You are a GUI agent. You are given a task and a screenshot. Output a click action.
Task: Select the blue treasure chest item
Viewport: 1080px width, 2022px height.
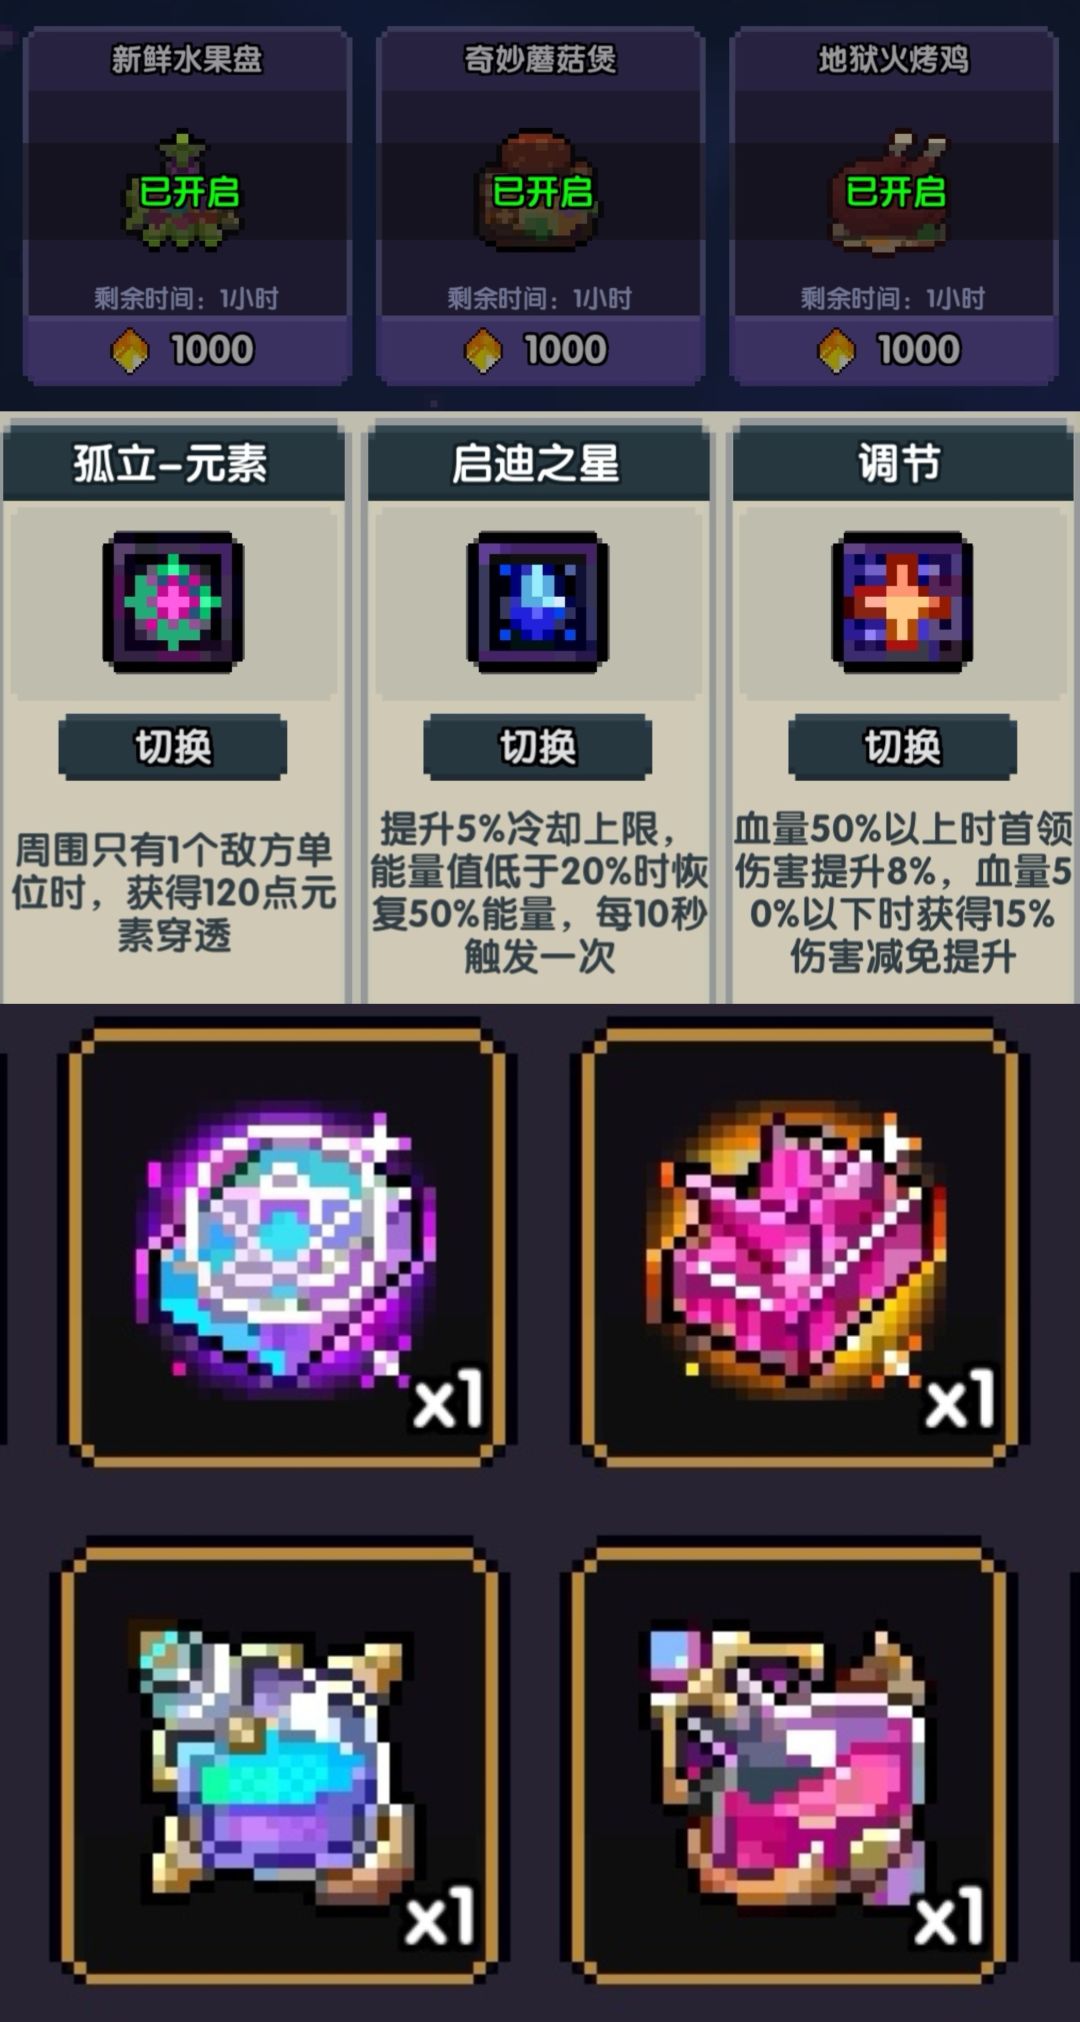coord(278,1765)
